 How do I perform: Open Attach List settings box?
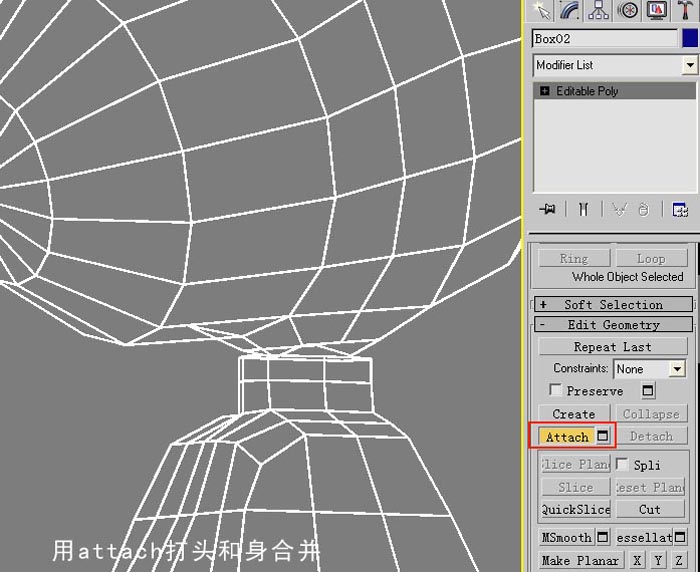[603, 436]
